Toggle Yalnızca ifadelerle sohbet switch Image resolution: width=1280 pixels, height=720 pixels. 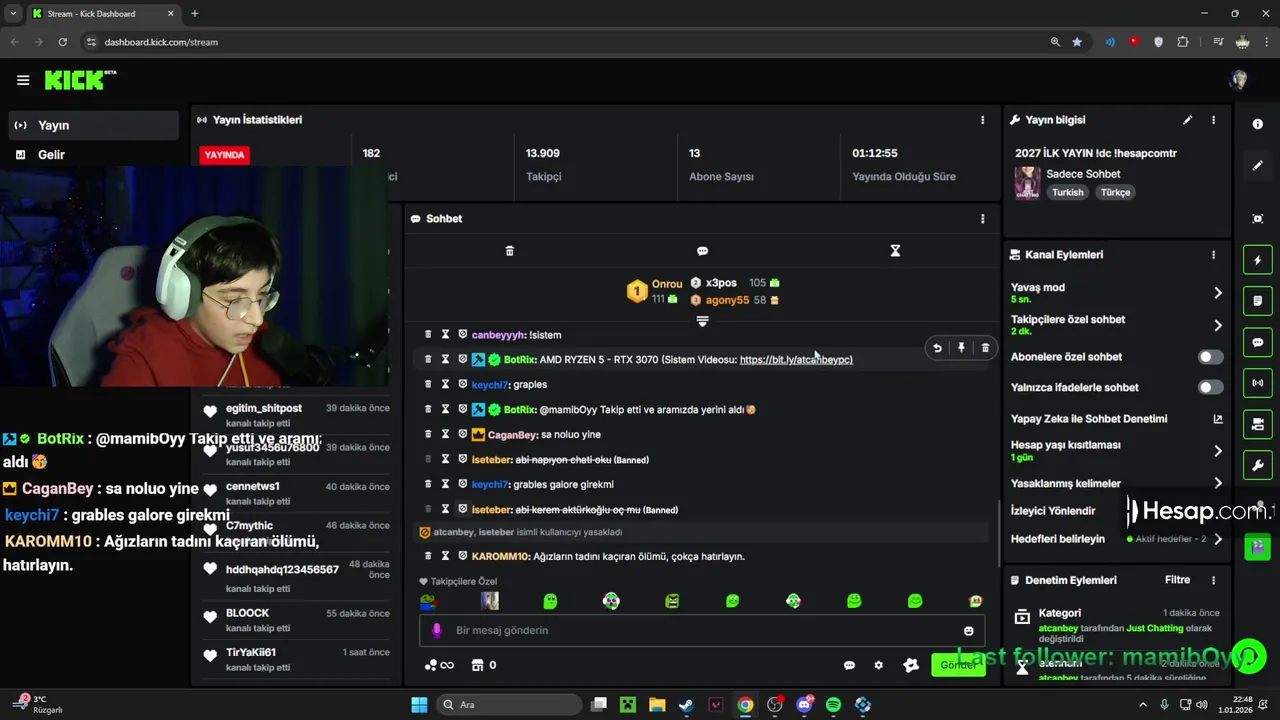point(1210,387)
